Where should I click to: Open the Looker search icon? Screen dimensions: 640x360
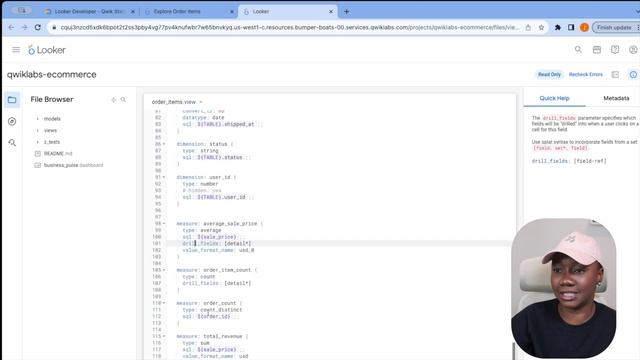click(x=578, y=49)
